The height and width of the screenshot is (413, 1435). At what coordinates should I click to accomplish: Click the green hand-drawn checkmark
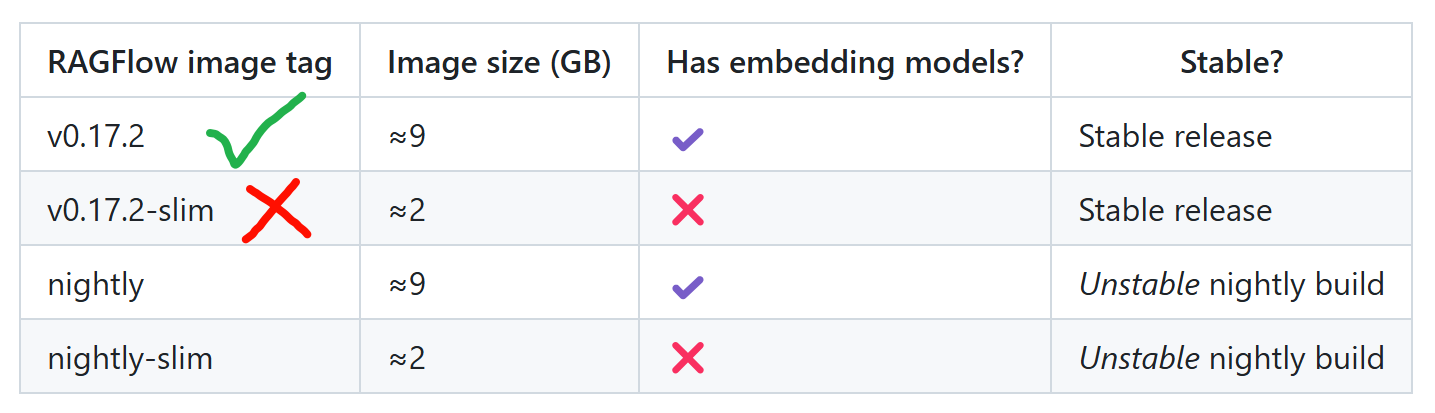coord(248,133)
